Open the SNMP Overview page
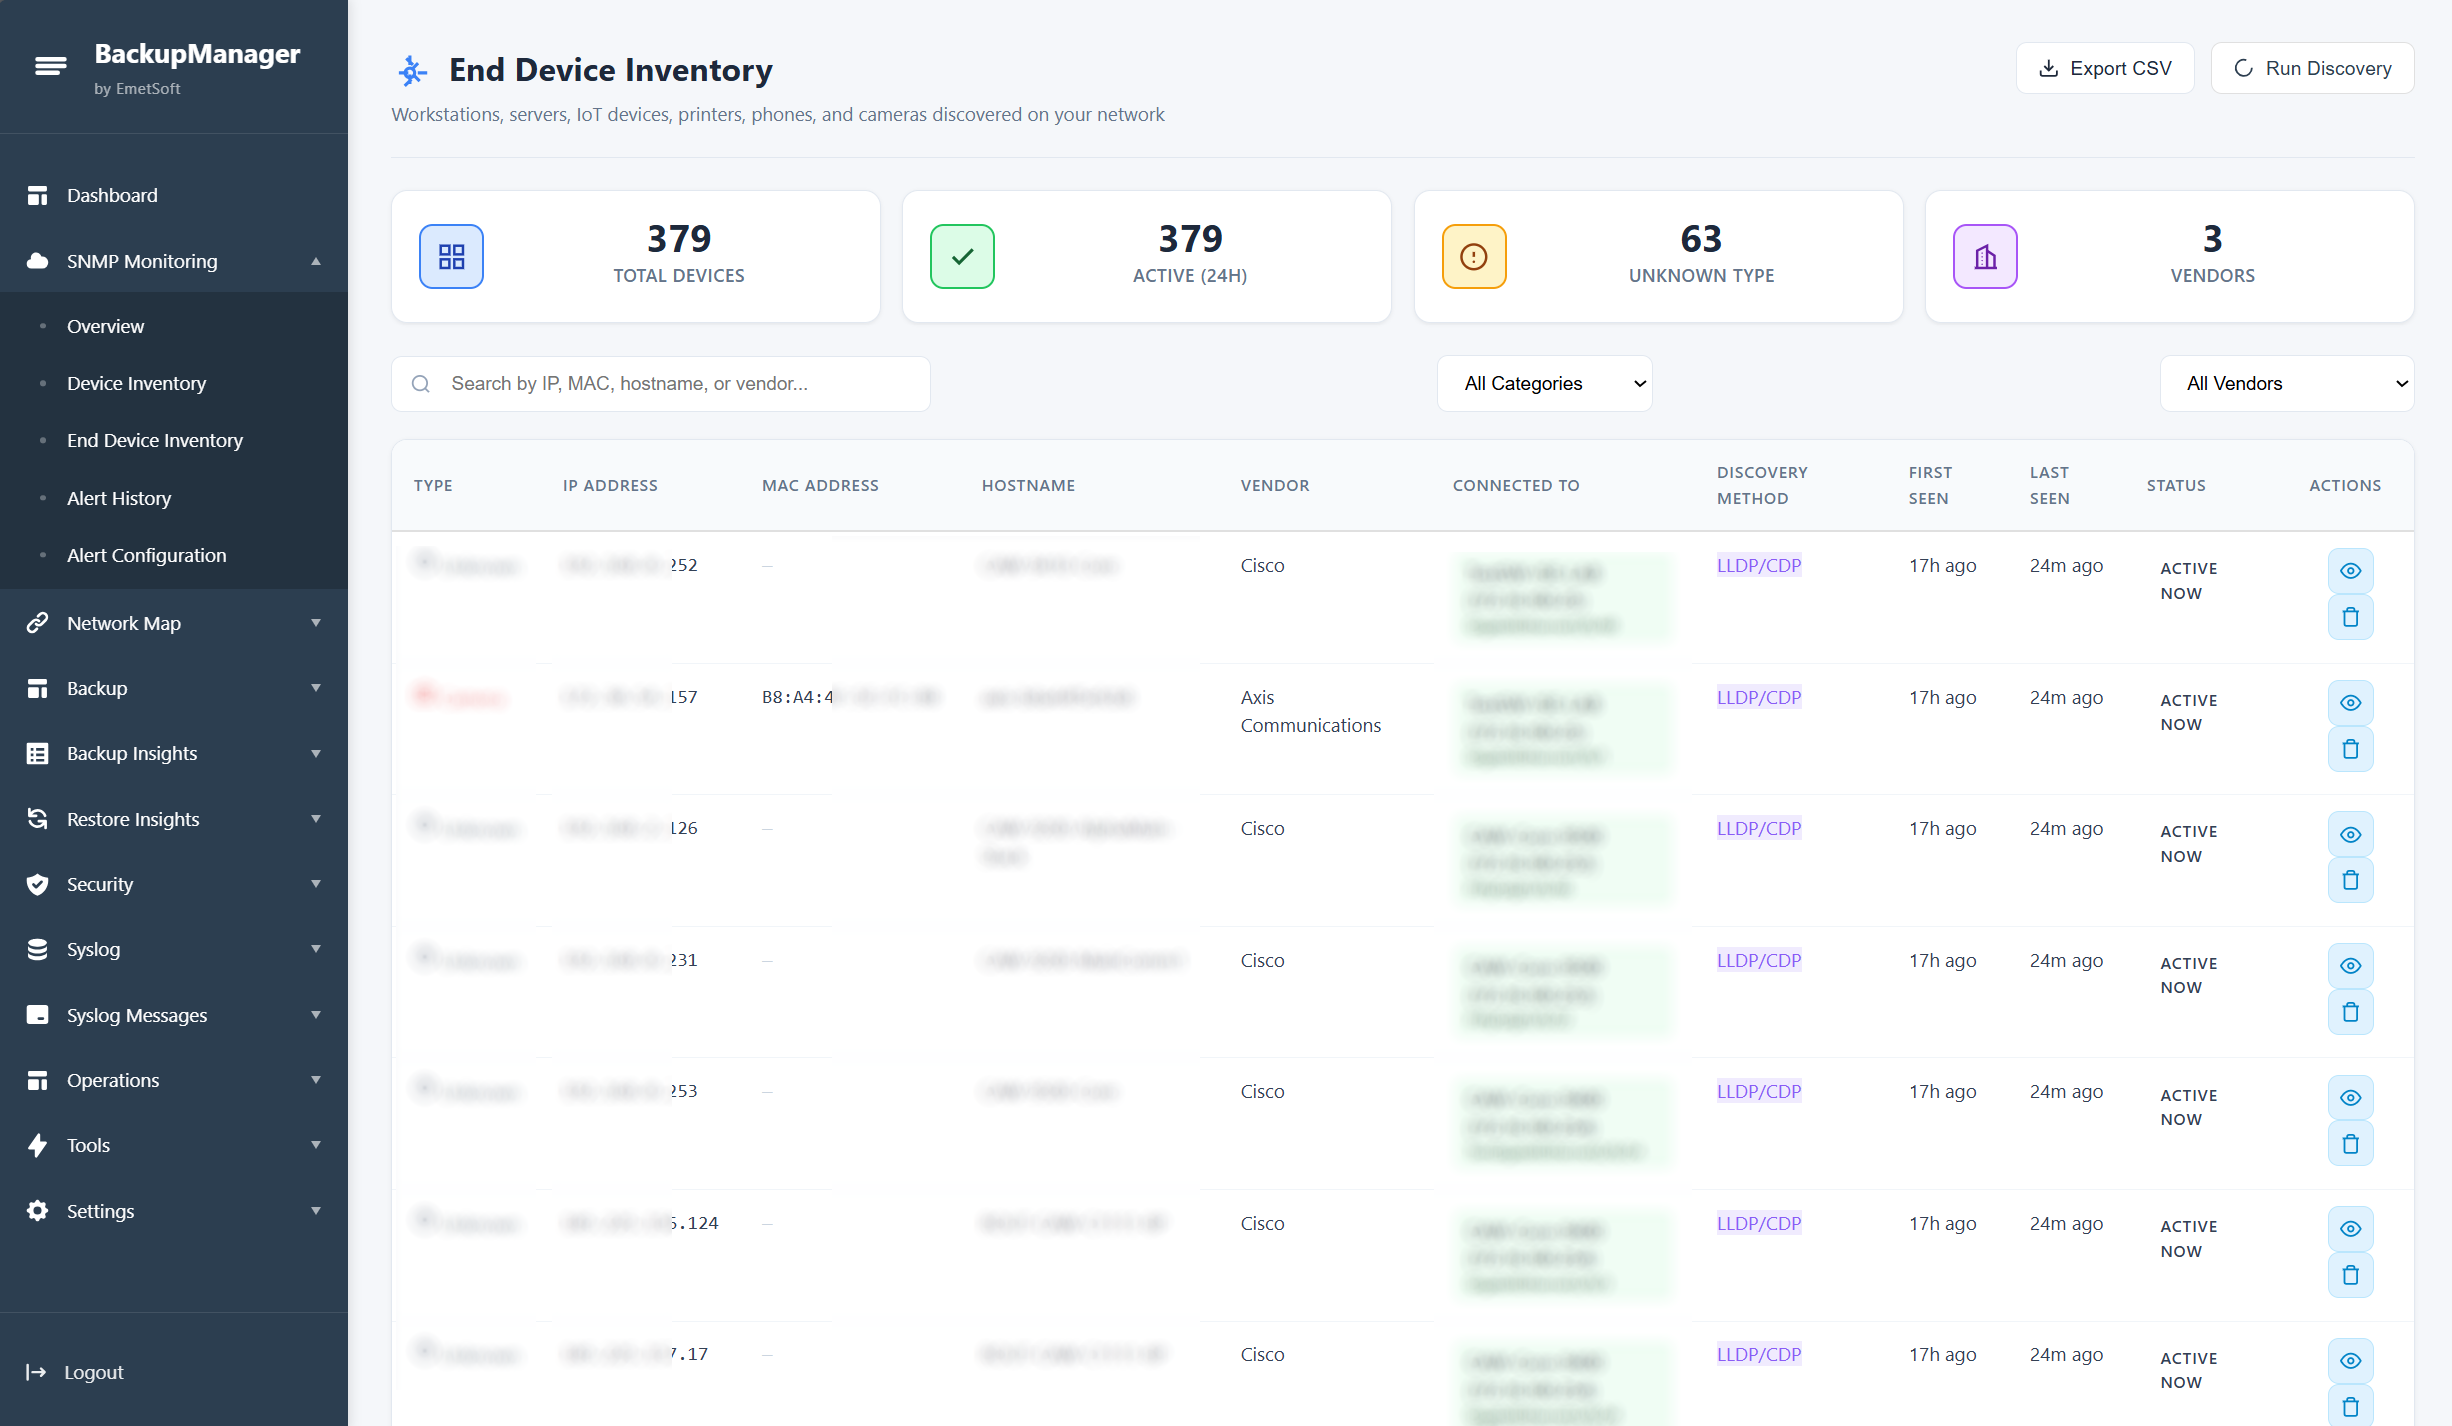The image size is (2452, 1426). click(x=105, y=326)
